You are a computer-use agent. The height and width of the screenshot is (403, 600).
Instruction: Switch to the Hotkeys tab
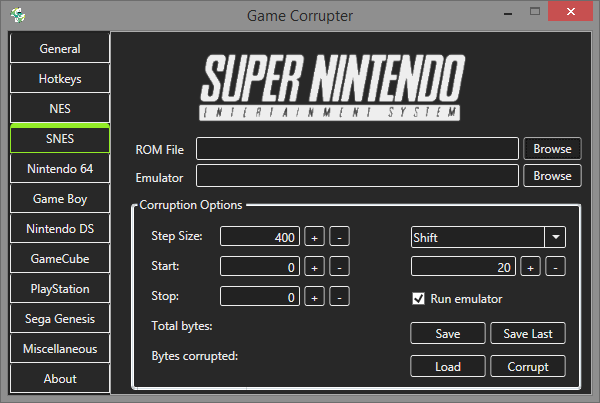(60, 78)
